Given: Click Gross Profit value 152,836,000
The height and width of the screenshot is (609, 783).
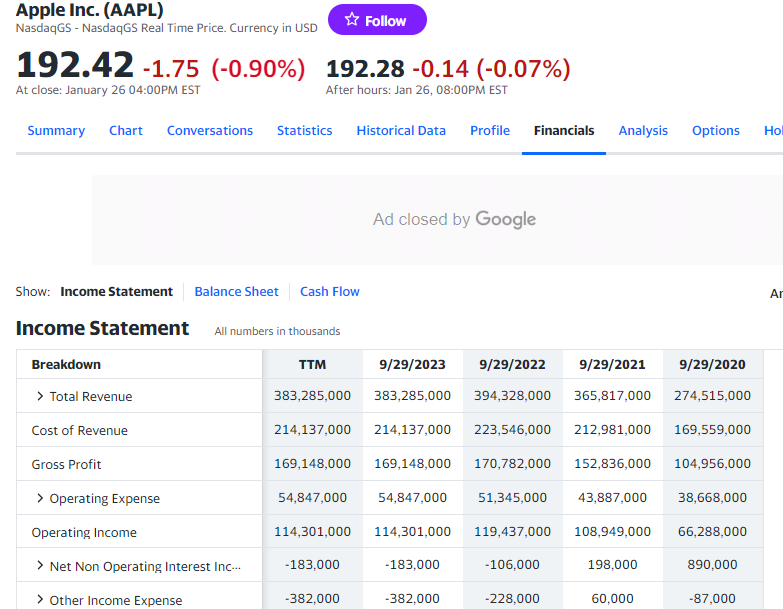Looking at the screenshot, I should coord(612,463).
